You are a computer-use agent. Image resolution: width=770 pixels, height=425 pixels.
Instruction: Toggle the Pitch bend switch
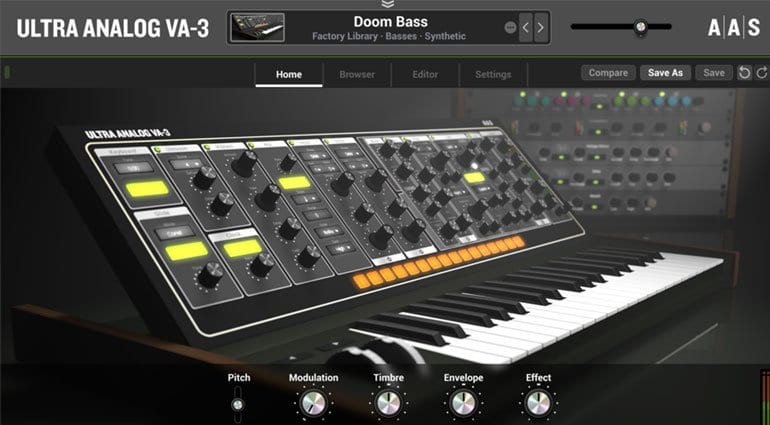point(238,405)
